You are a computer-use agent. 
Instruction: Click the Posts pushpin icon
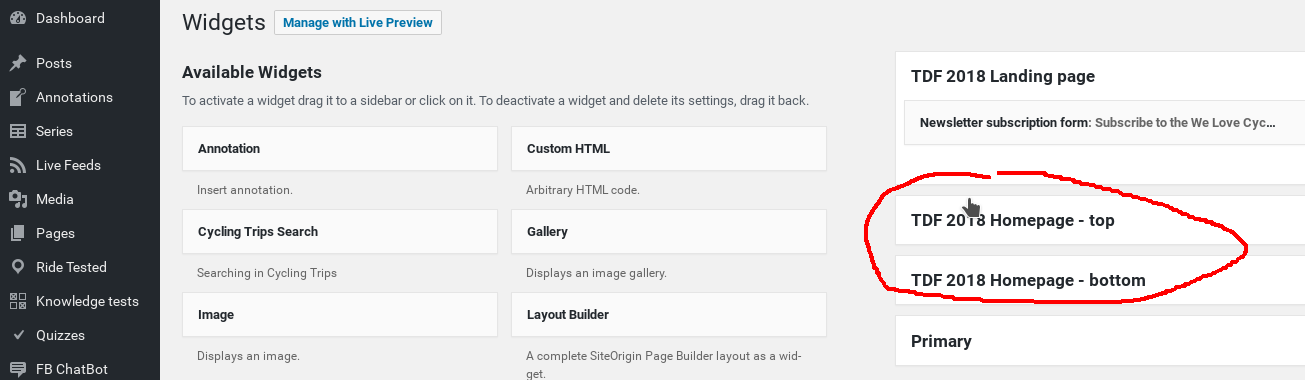coord(18,63)
